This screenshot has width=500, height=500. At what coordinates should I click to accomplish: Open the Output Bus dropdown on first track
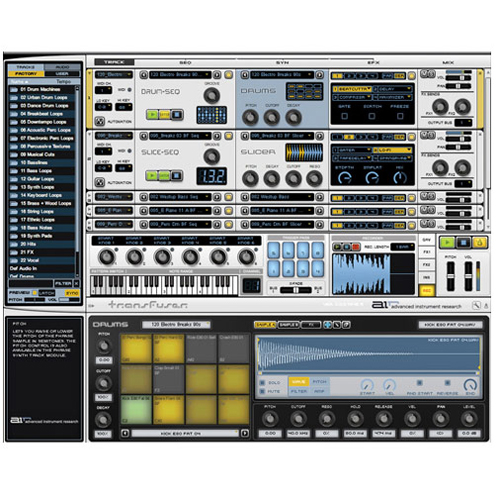[463, 122]
